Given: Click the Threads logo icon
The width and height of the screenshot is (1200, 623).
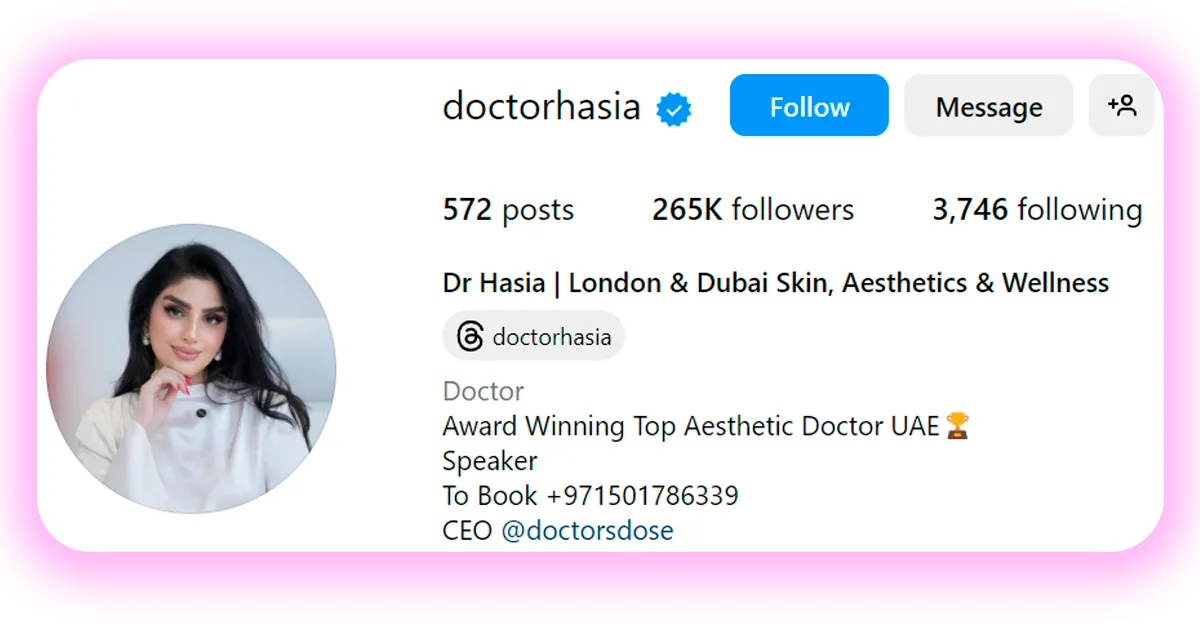Looking at the screenshot, I should click(470, 337).
